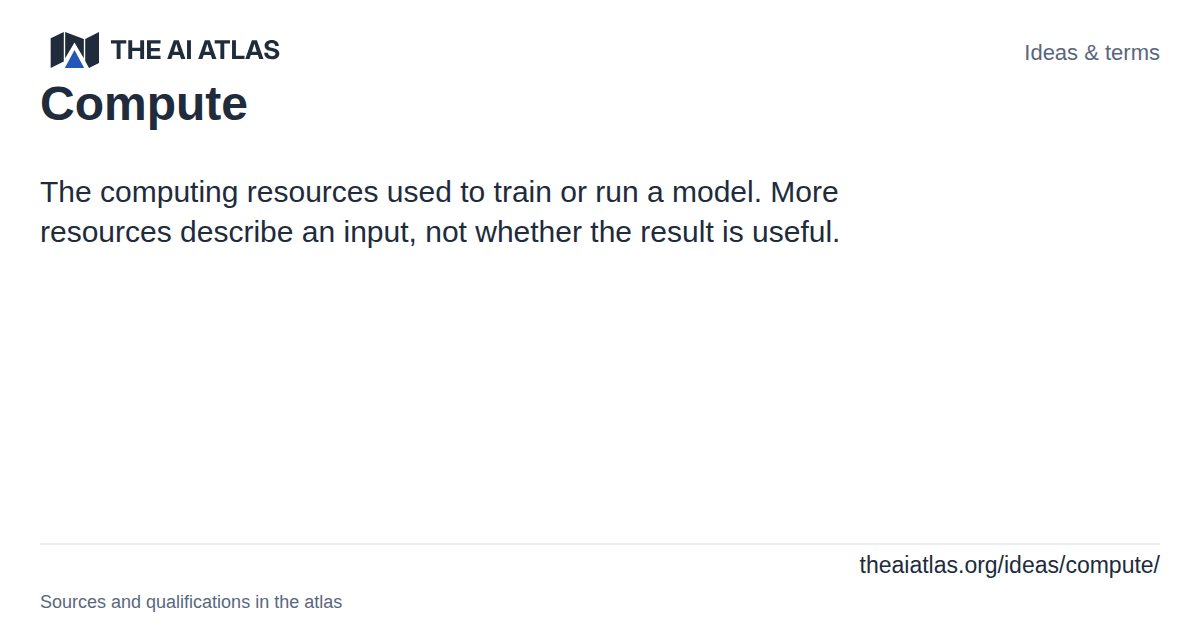
Task: Click the theaiatlas.org/ideas/compute/ URL
Action: [x=1009, y=565]
